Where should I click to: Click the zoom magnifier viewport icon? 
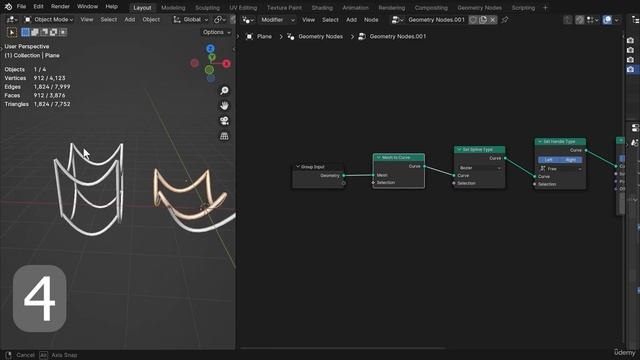[x=224, y=91]
